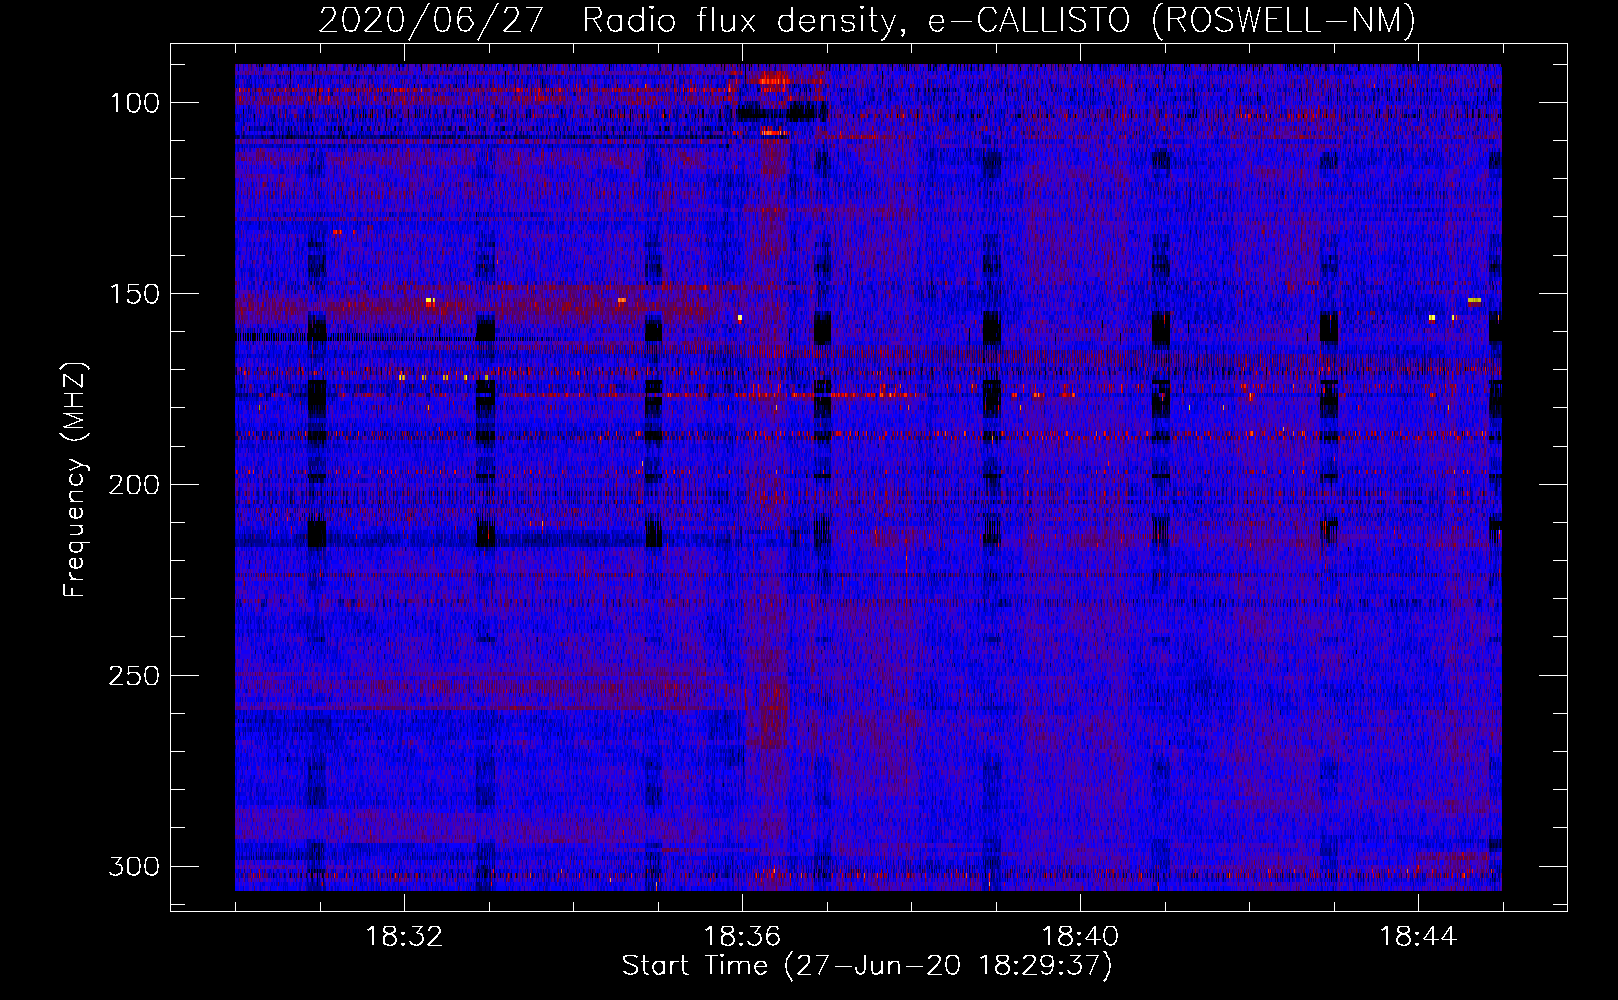
Task: Click the 18:40 time tick label
Action: click(x=1080, y=937)
